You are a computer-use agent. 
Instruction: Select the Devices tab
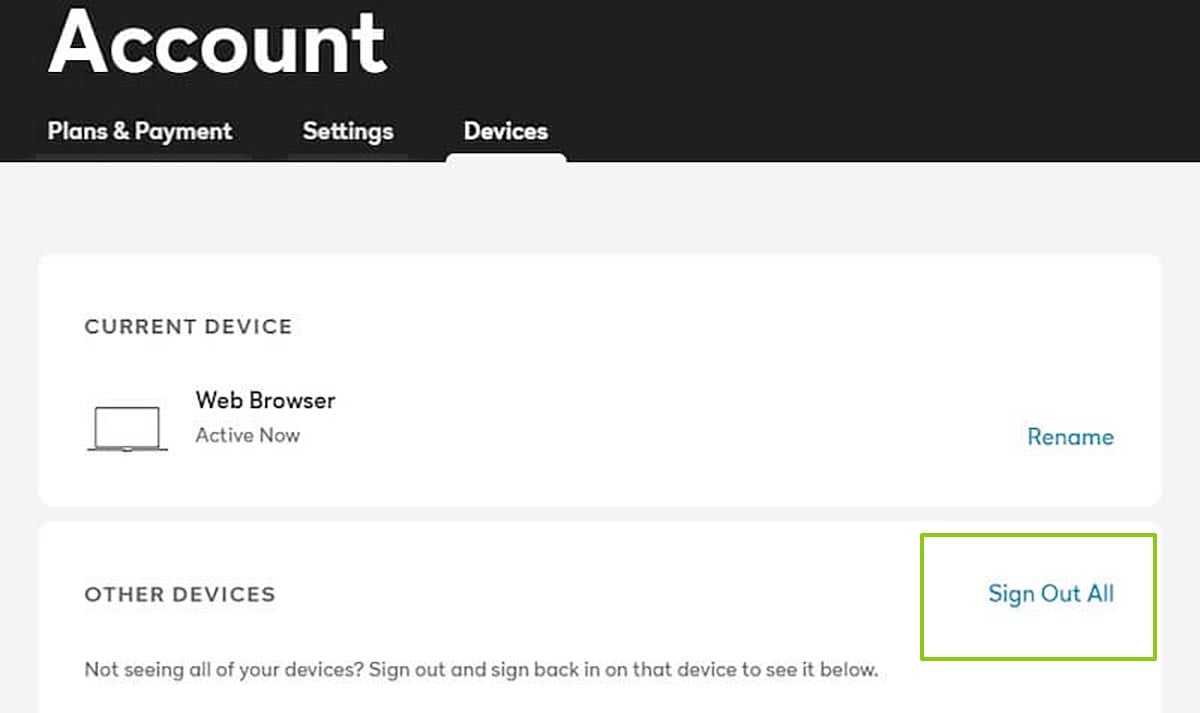coord(506,131)
